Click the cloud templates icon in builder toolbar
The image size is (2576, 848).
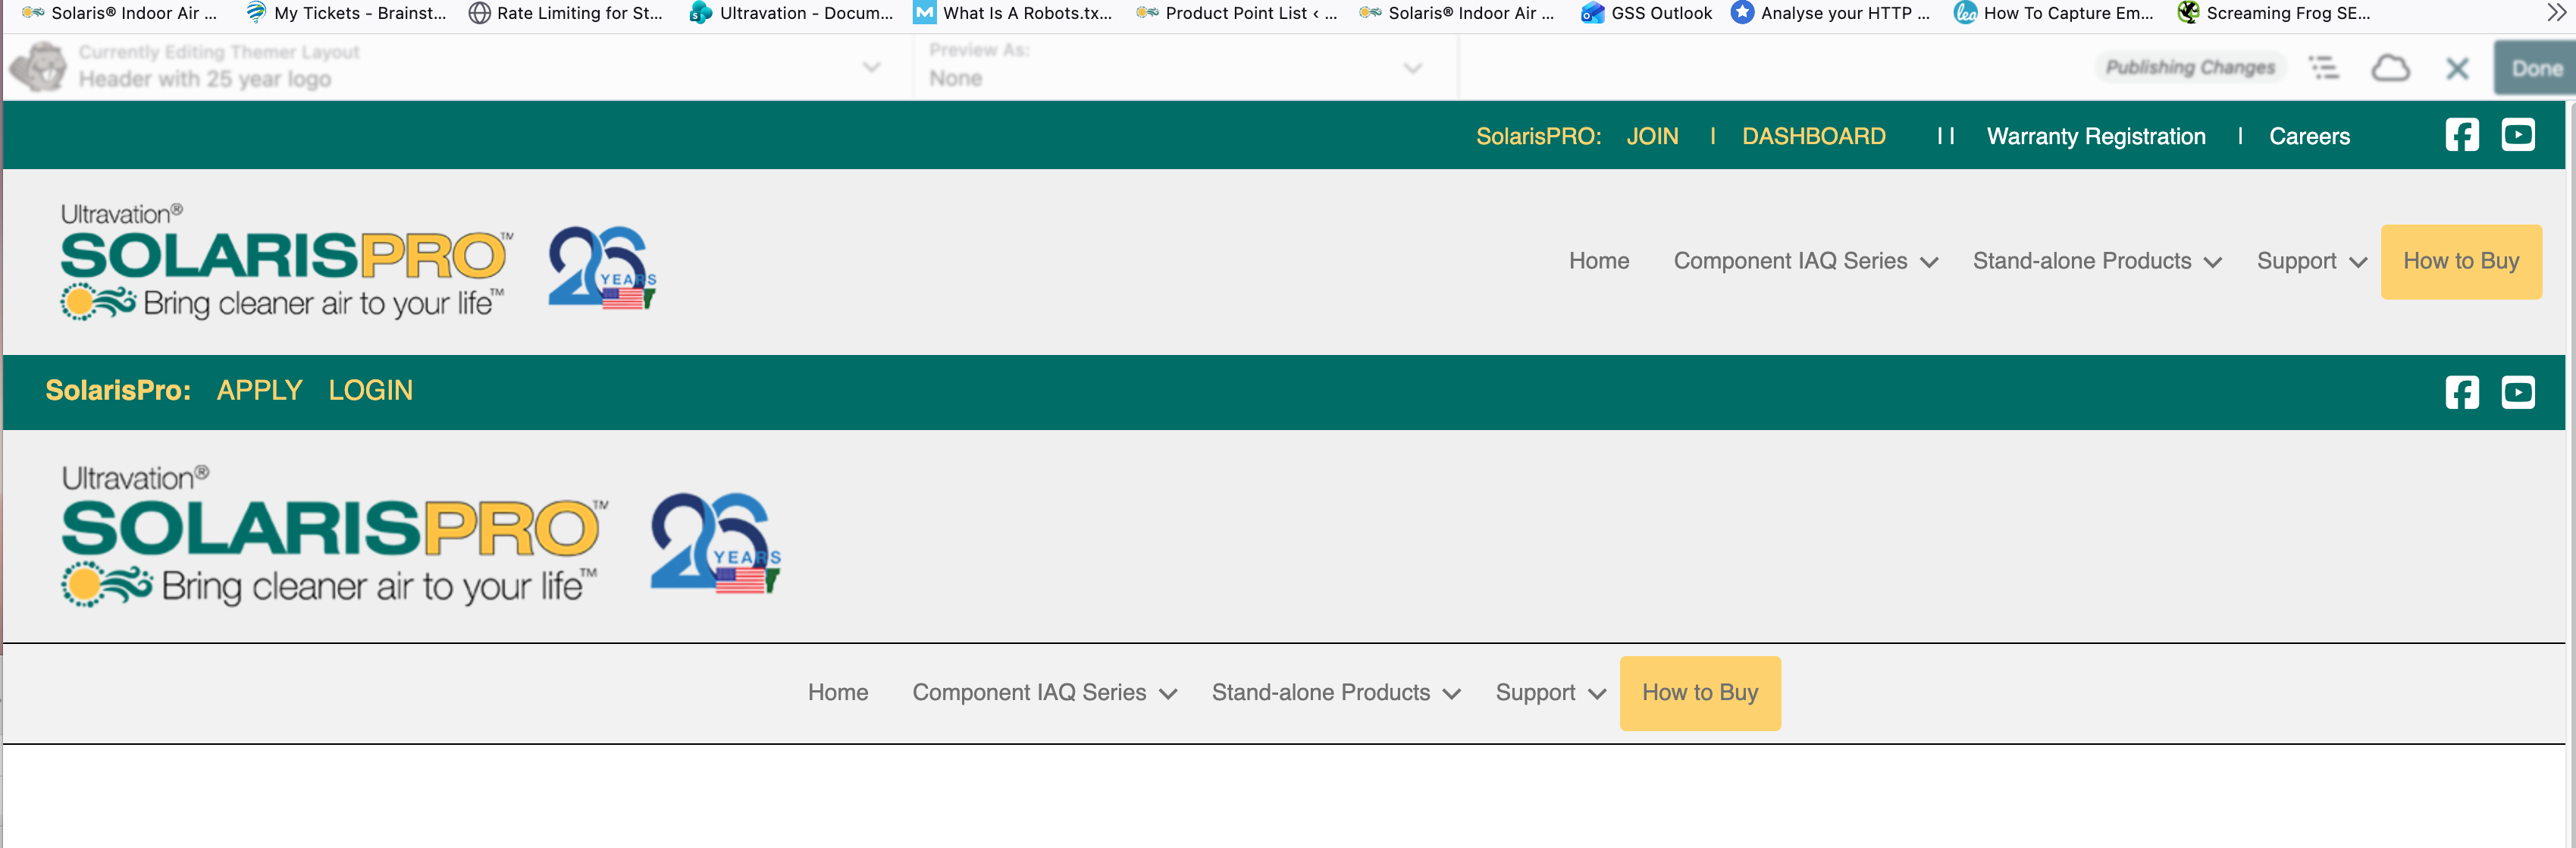(x=2390, y=68)
